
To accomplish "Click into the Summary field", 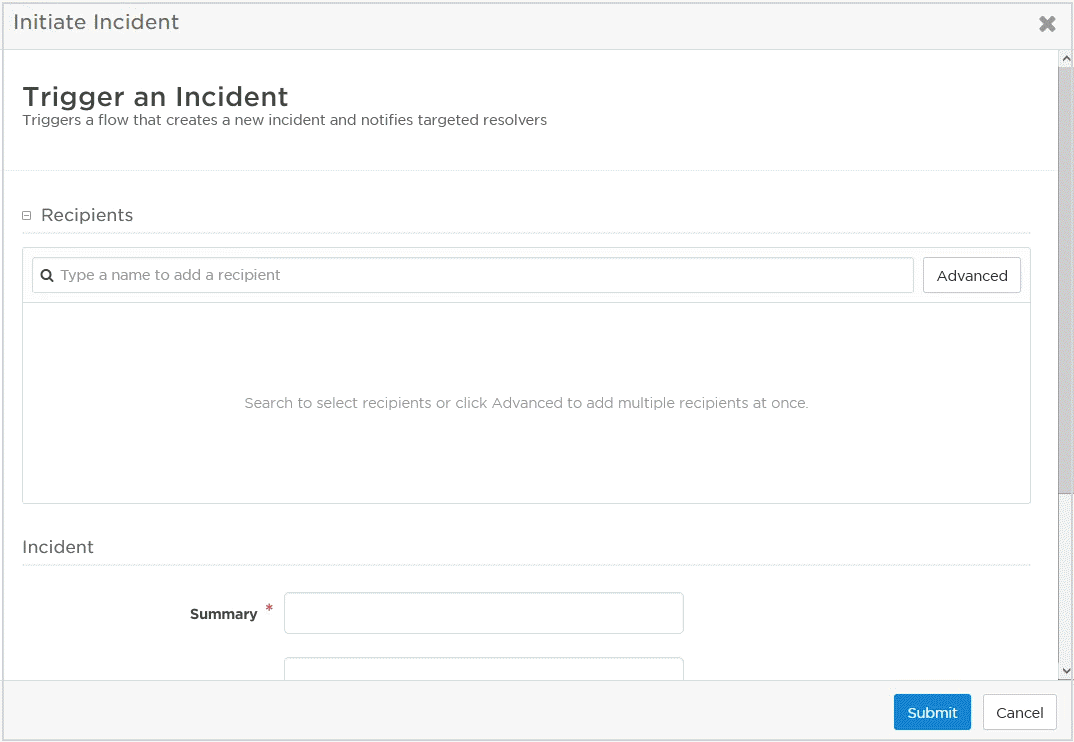I will 484,613.
